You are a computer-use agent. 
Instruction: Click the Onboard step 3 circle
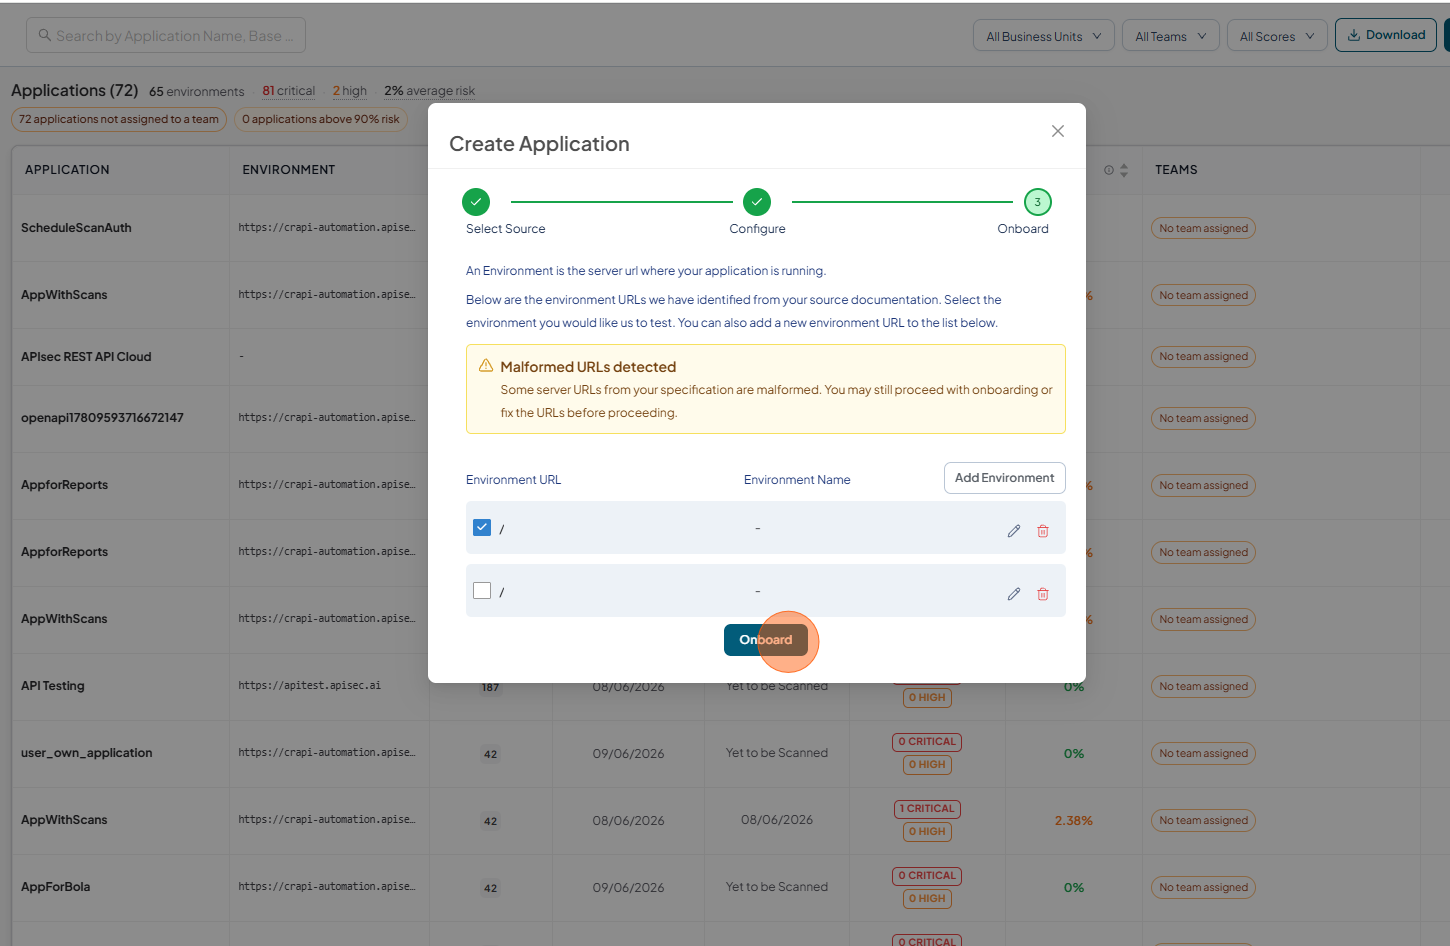1038,202
